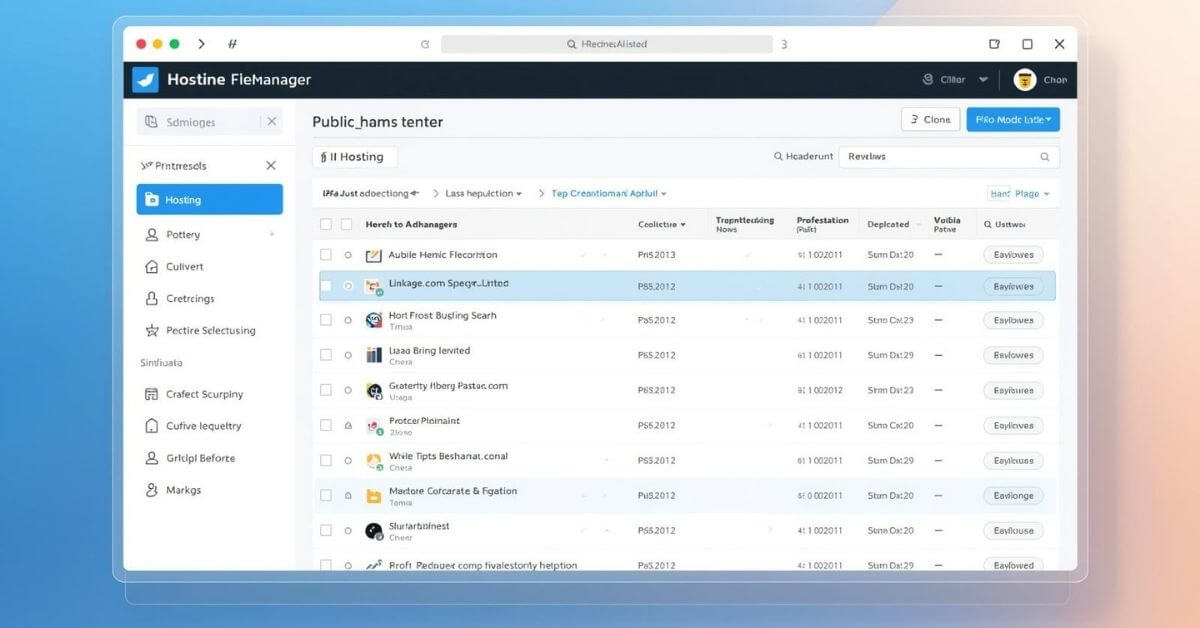Click the Pectire Selectusing star icon
Viewport: 1200px width, 628px height.
(152, 331)
